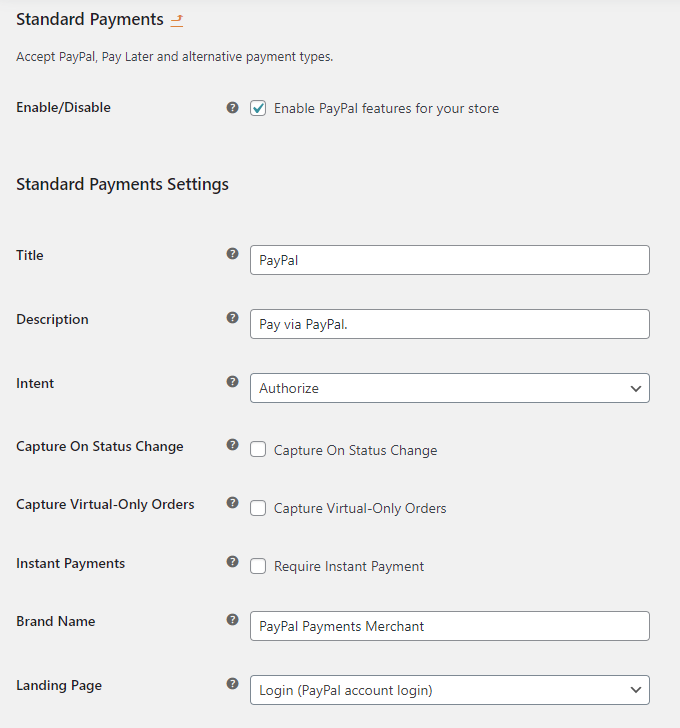Open the Standard Payments arrow link
This screenshot has width=680, height=728.
177,20
